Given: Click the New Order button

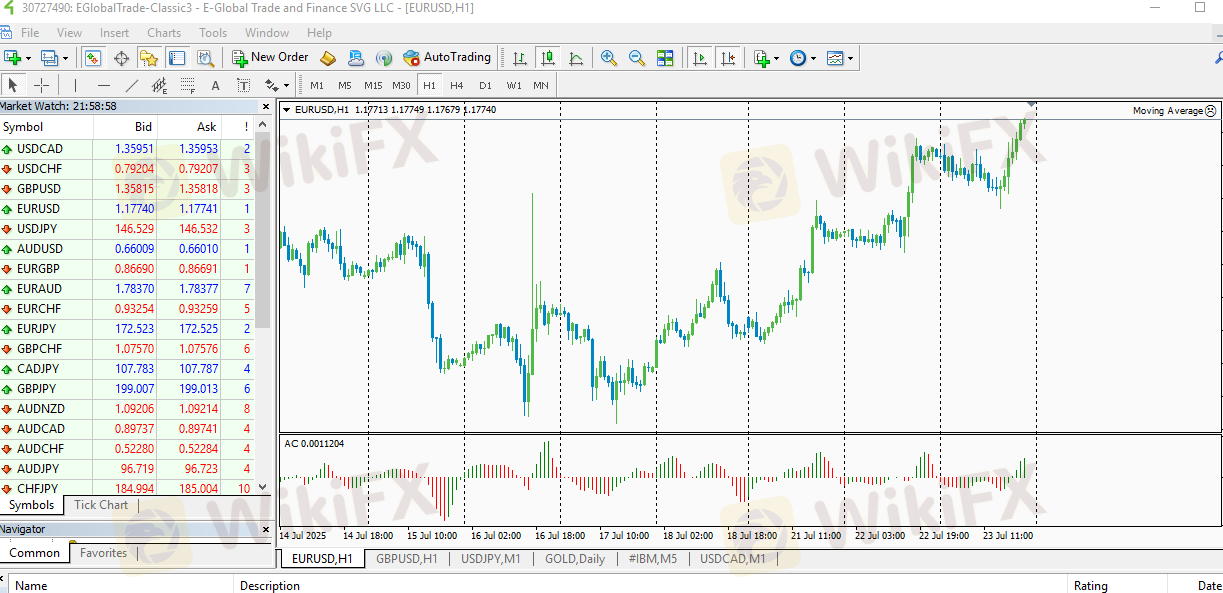Looking at the screenshot, I should [x=270, y=58].
